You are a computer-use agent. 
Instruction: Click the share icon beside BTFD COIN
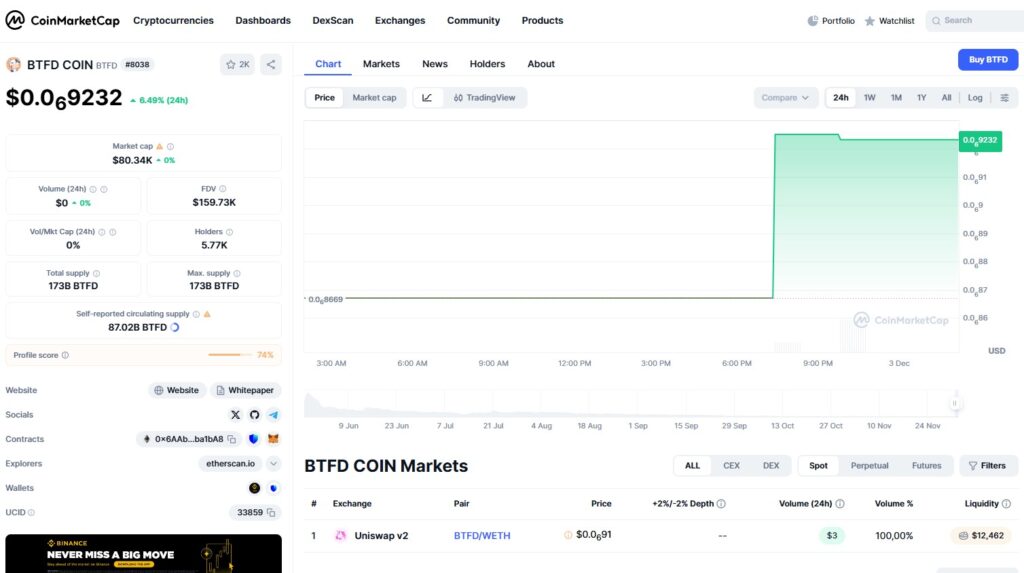(x=270, y=65)
